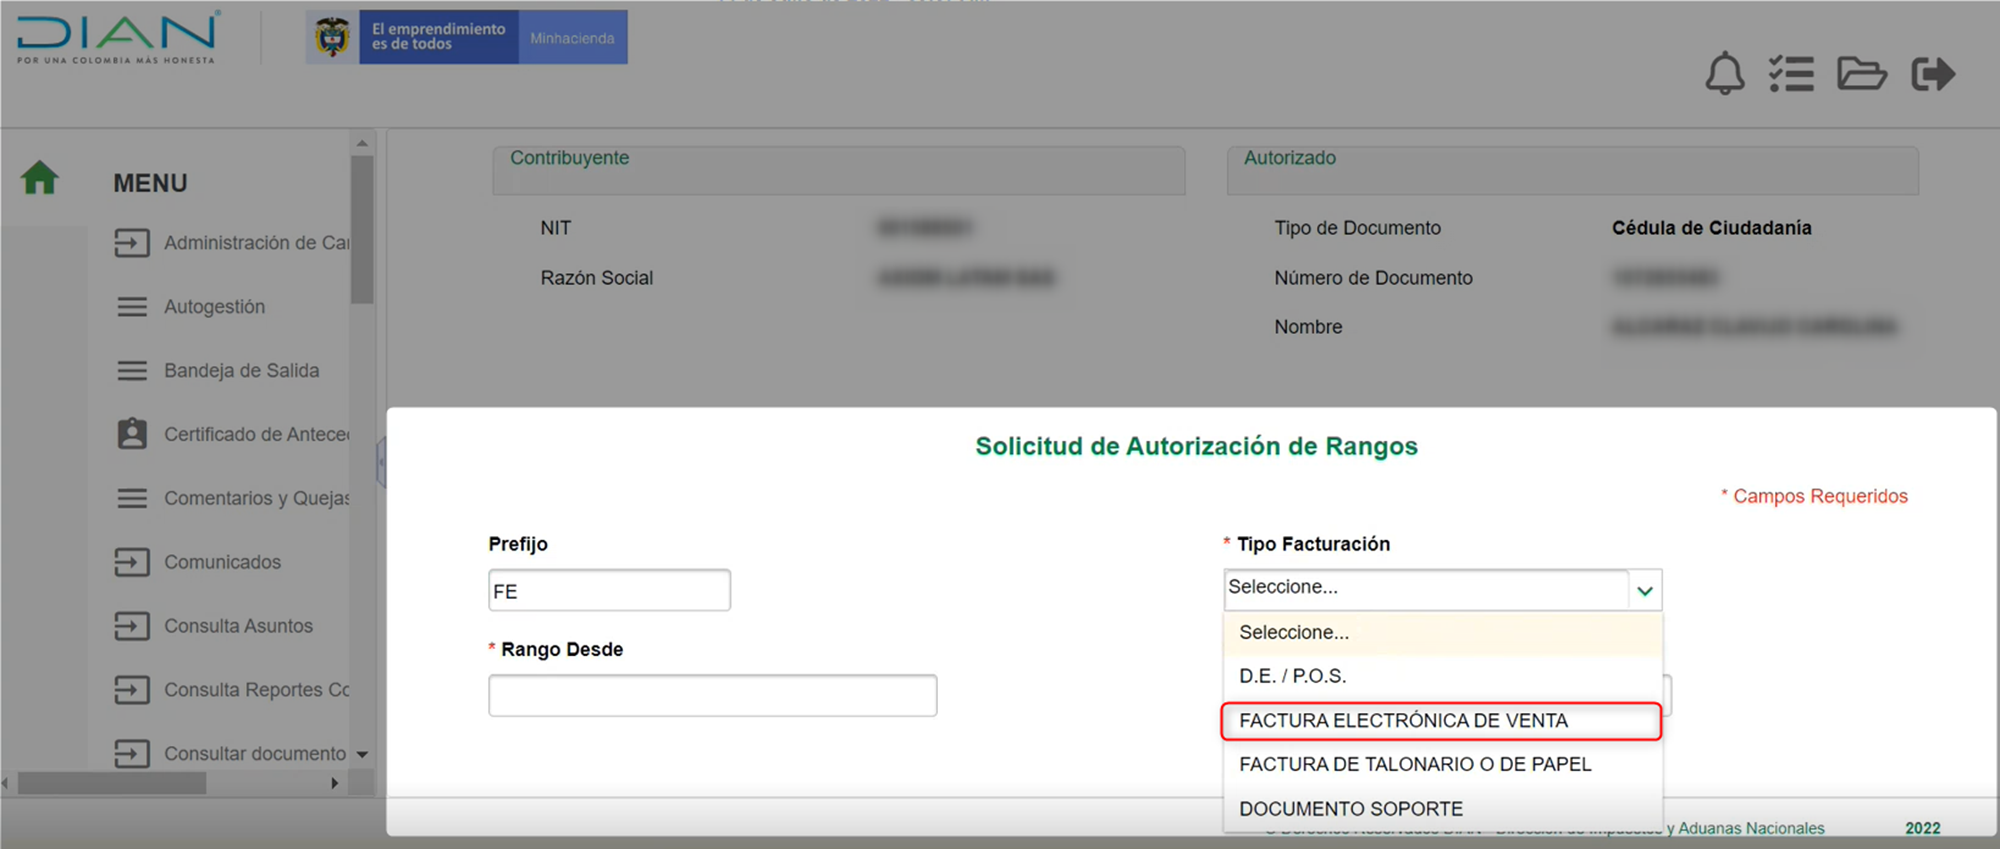Viewport: 2000px width, 849px height.
Task: Click the sidebar vertical scrollbar thumb
Action: [x=362, y=230]
